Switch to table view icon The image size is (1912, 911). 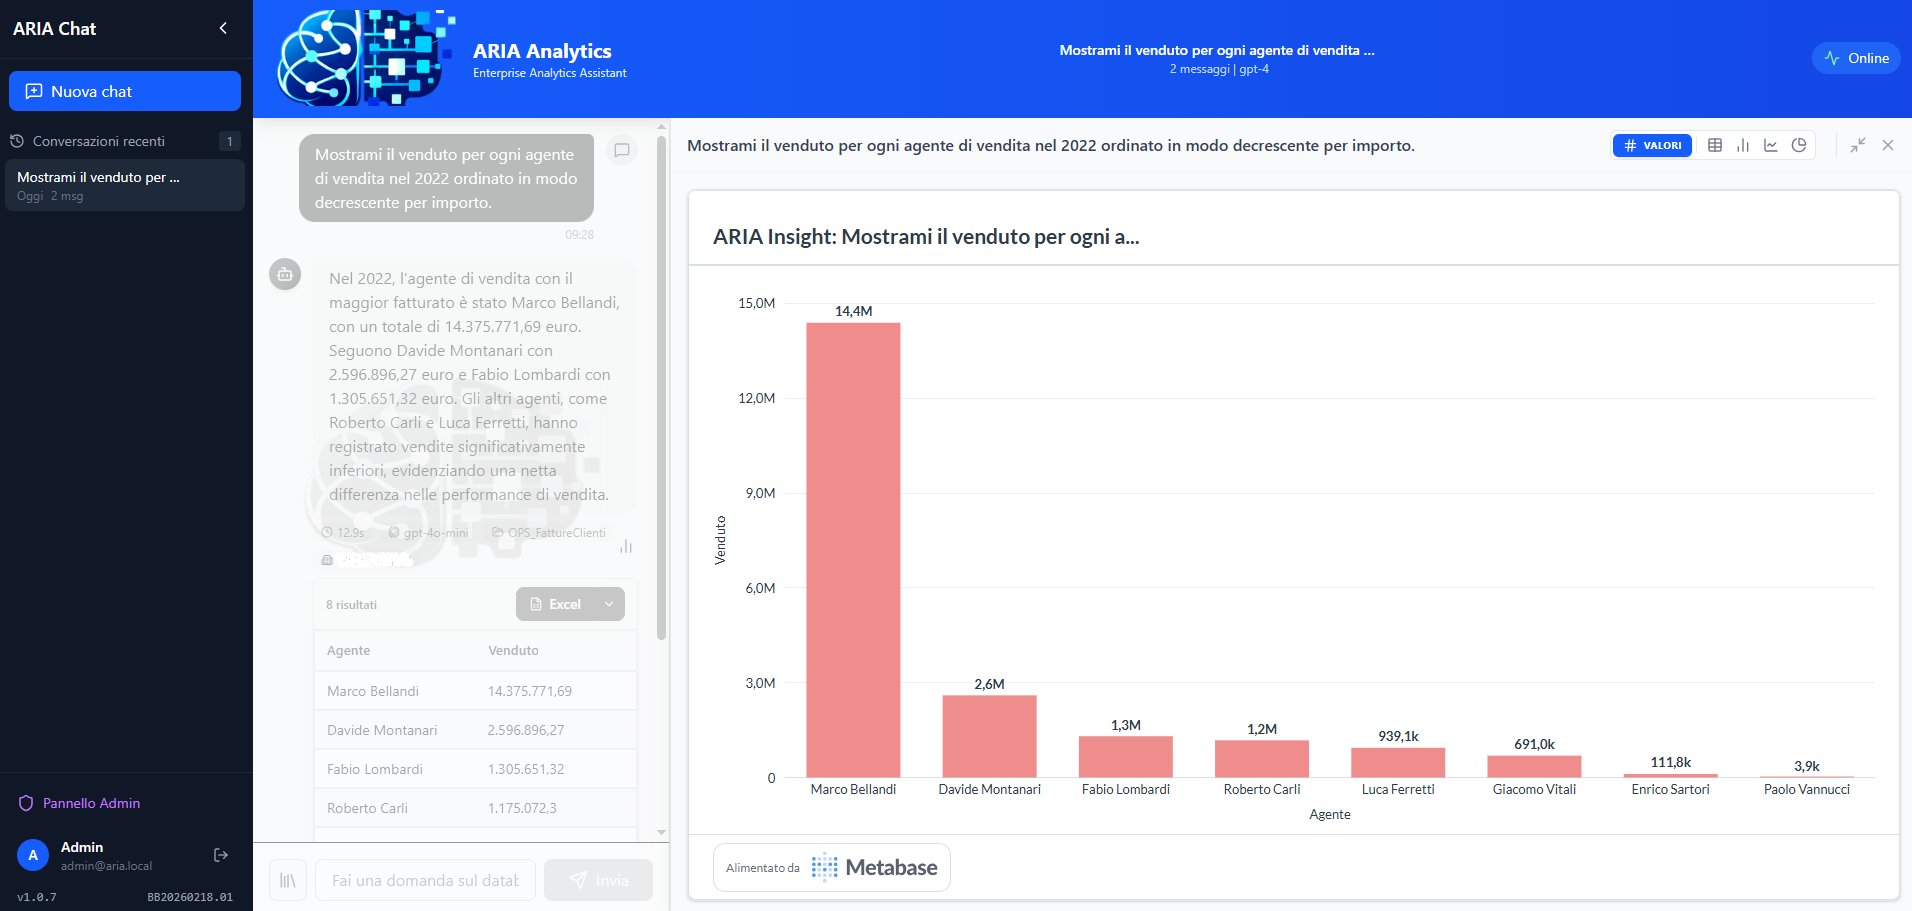click(x=1715, y=145)
